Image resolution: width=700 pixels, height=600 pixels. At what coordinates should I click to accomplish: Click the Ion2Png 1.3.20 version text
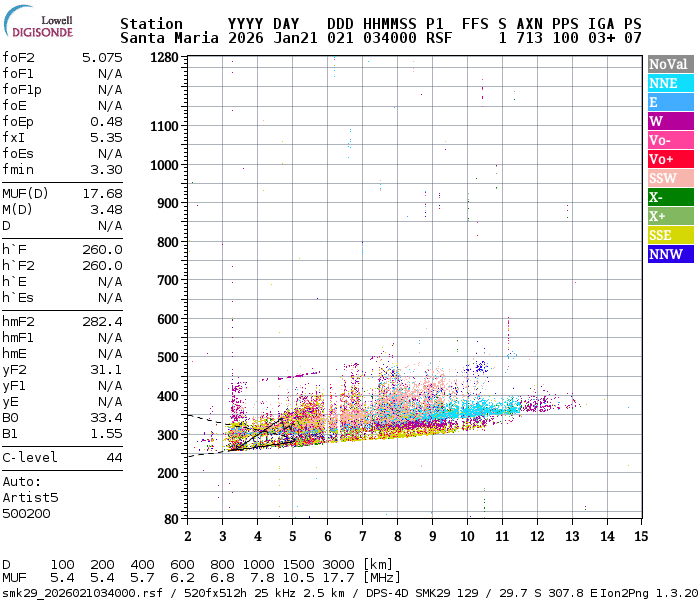coord(650,593)
